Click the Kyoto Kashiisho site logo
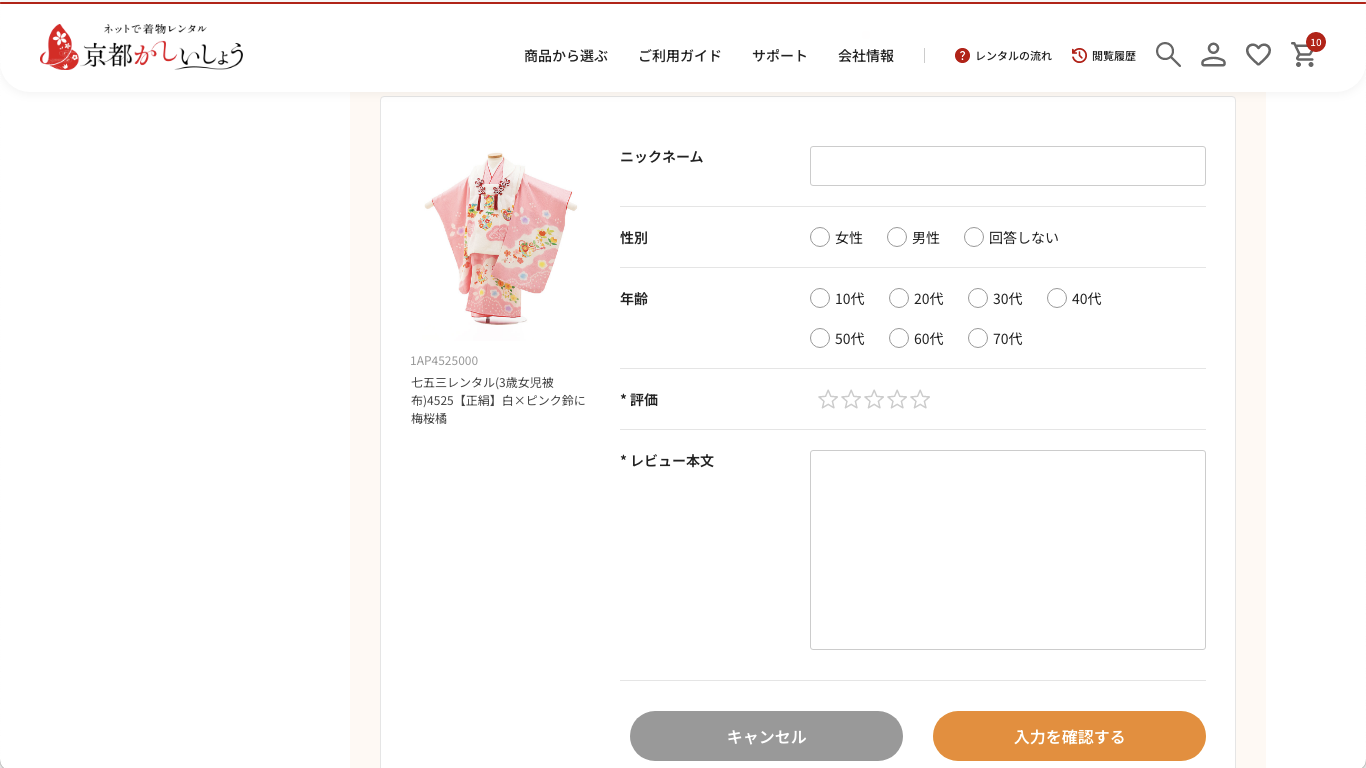Viewport: 1366px width, 768px height. (x=142, y=48)
